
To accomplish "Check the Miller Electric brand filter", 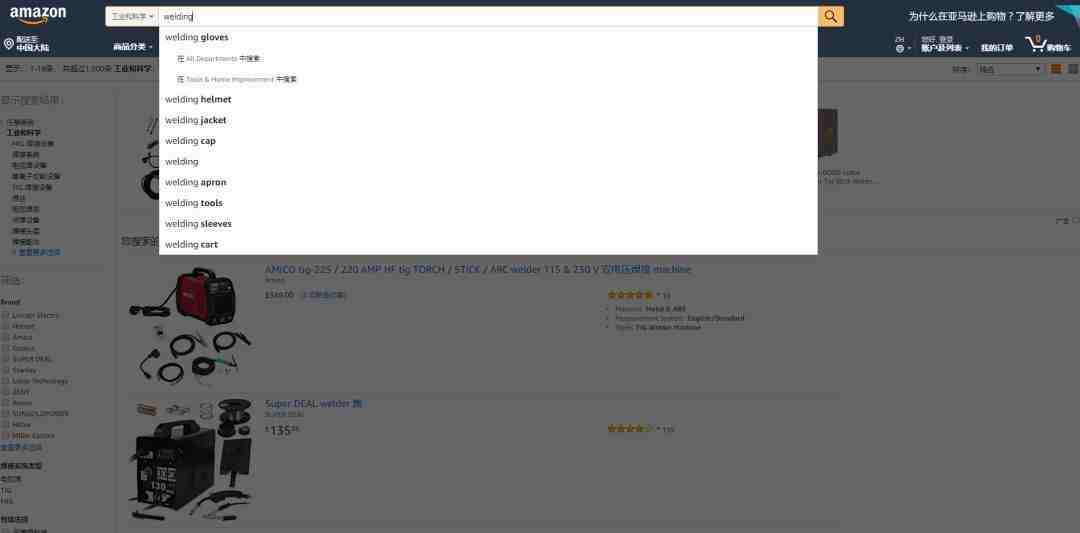I will coord(6,436).
